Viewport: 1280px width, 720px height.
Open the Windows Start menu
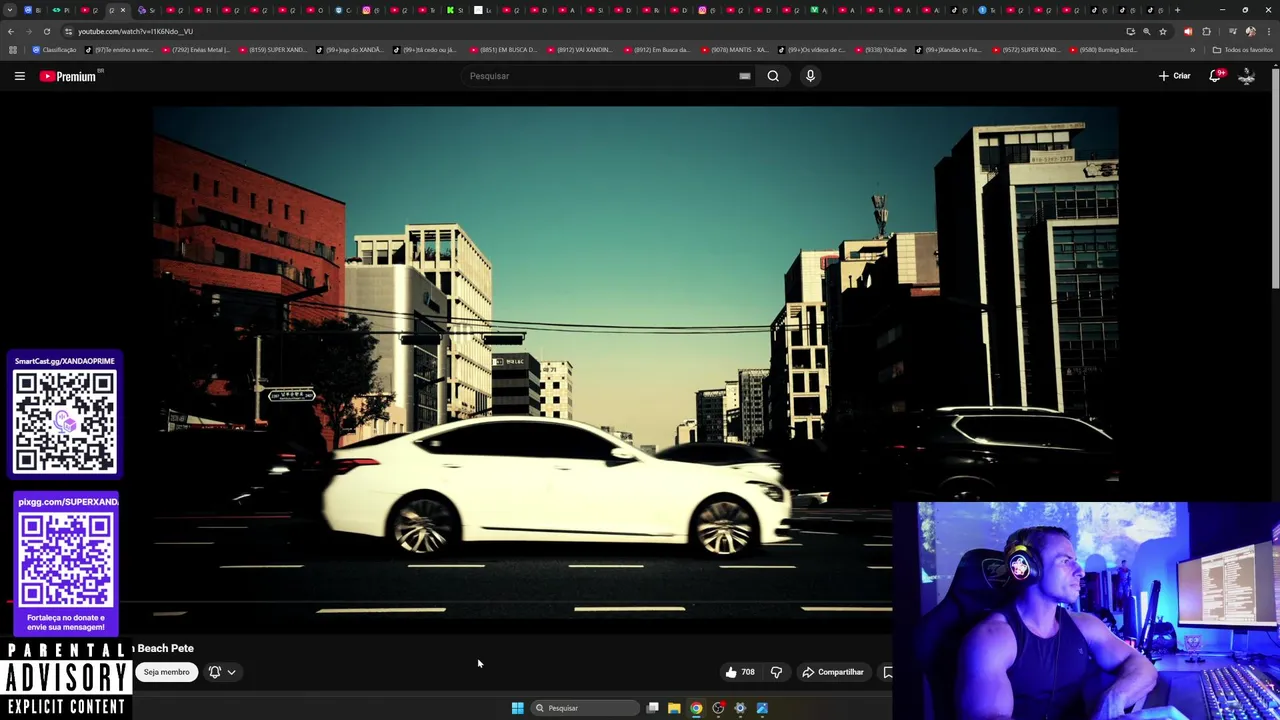click(517, 708)
